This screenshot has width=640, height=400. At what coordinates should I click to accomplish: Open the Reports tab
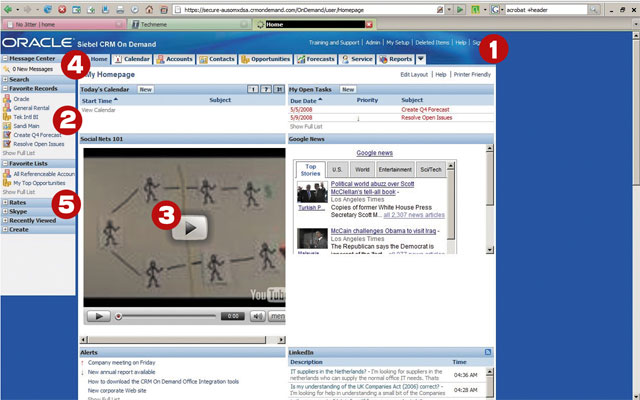(396, 59)
